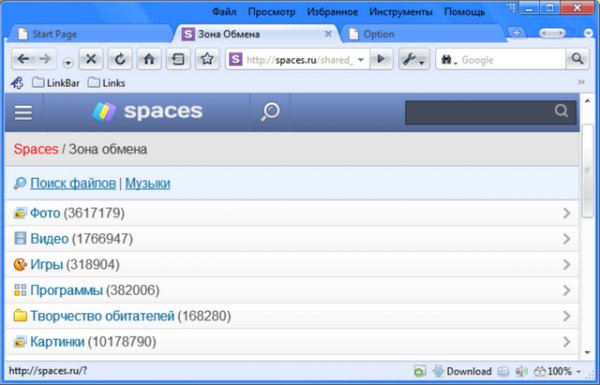This screenshot has height=385, width=600.
Task: Open the Фото category
Action: click(x=292, y=213)
